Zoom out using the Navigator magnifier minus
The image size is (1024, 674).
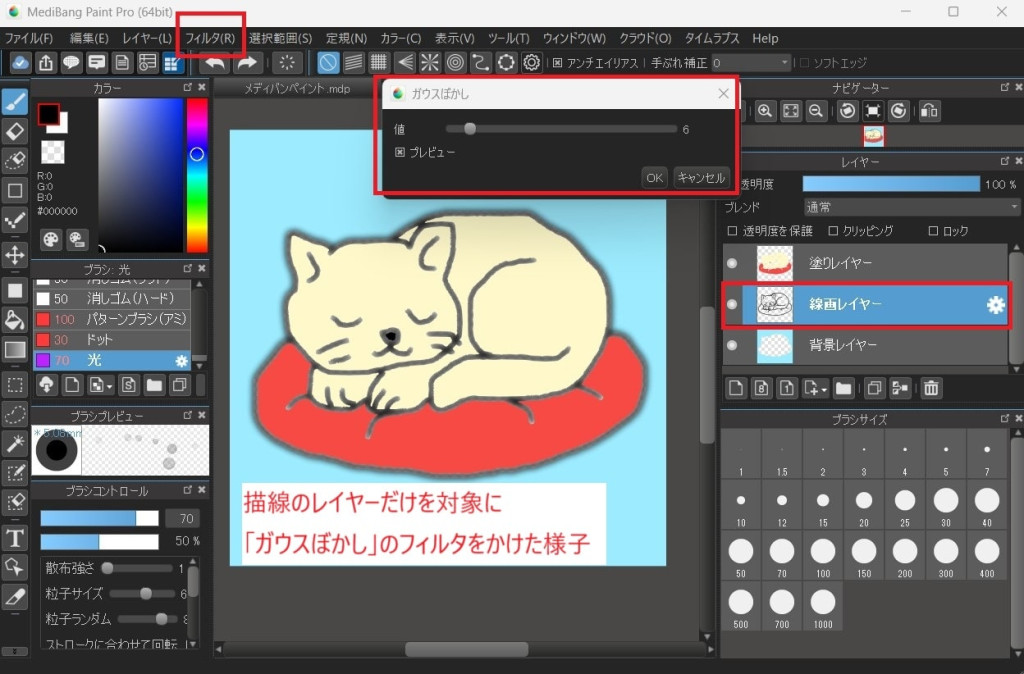(x=816, y=111)
